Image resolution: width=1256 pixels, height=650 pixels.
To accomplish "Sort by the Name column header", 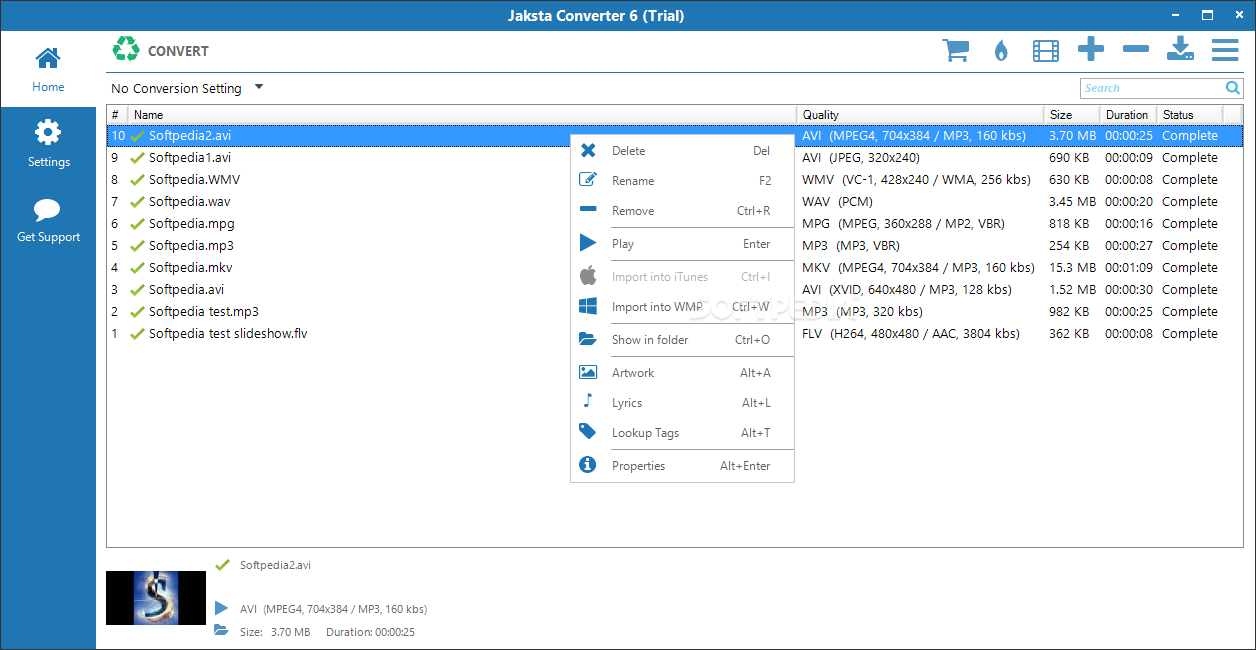I will click(462, 115).
